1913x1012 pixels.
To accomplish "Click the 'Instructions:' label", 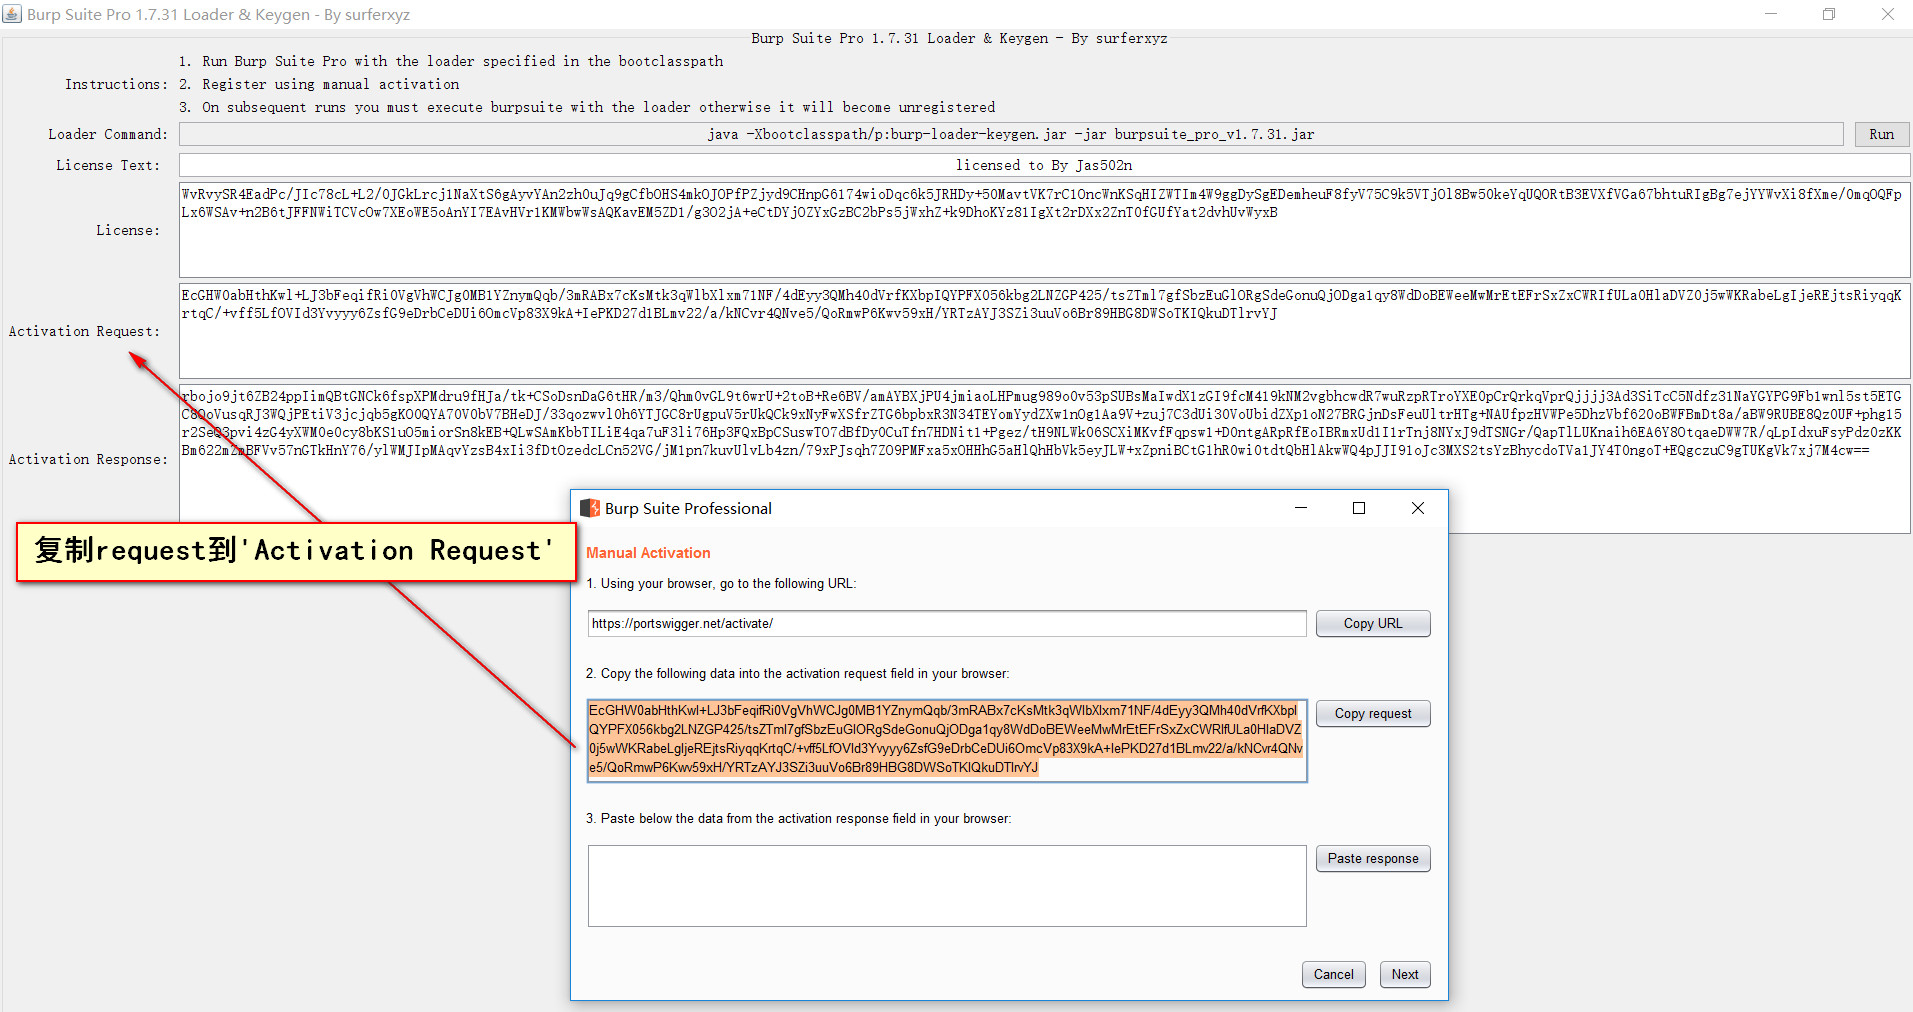I will click(116, 84).
